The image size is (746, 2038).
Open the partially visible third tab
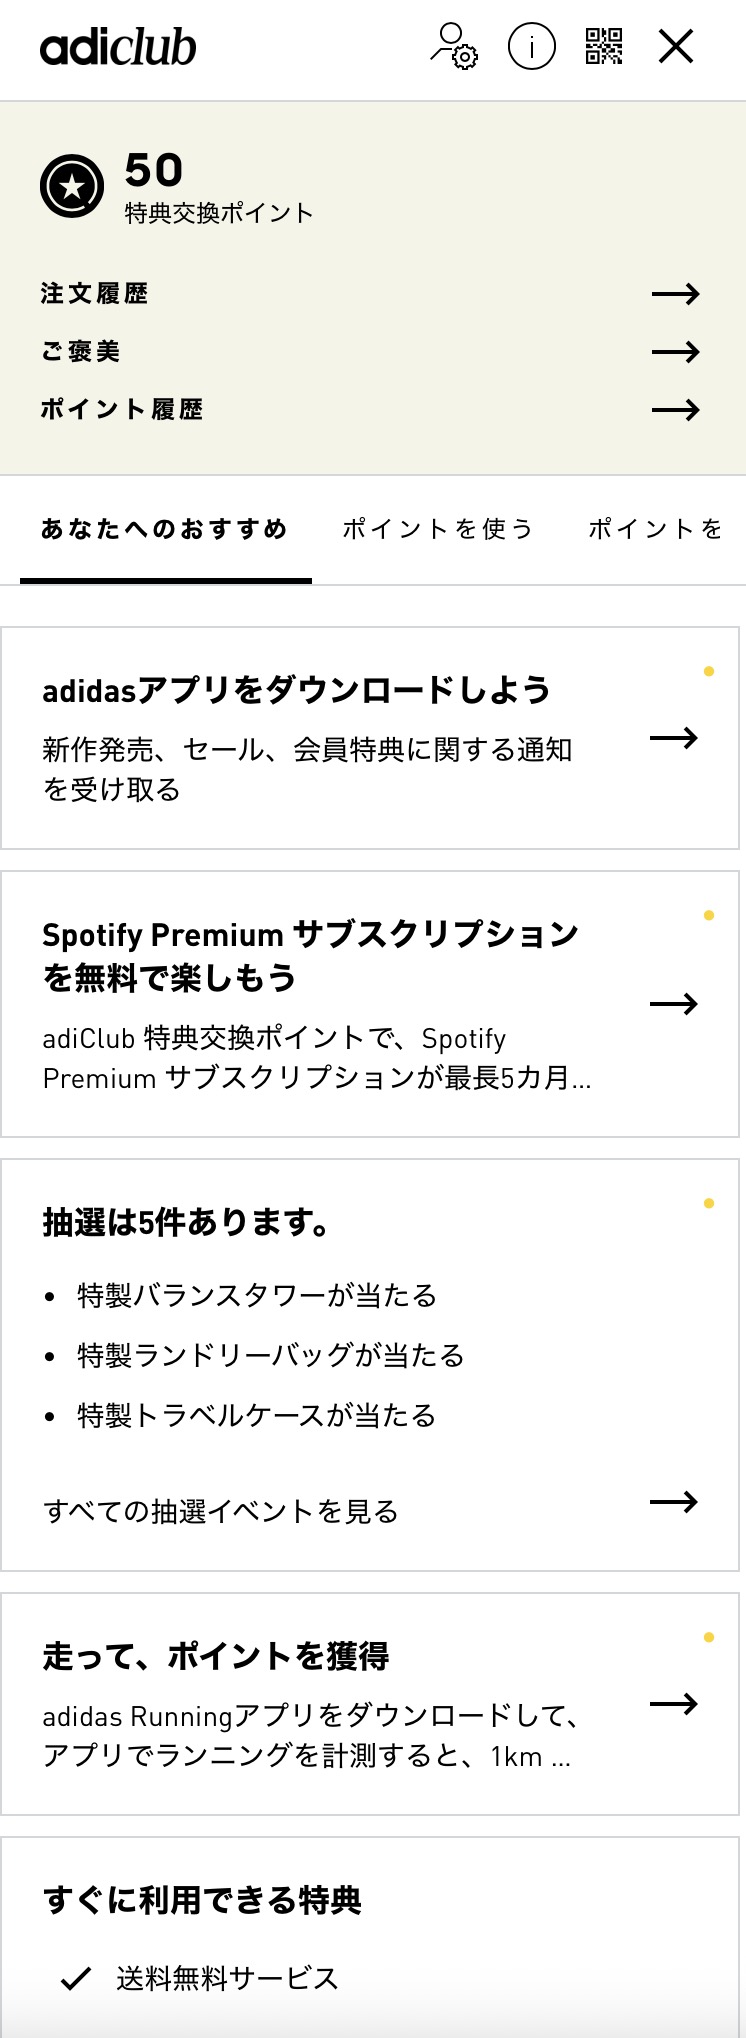point(656,529)
